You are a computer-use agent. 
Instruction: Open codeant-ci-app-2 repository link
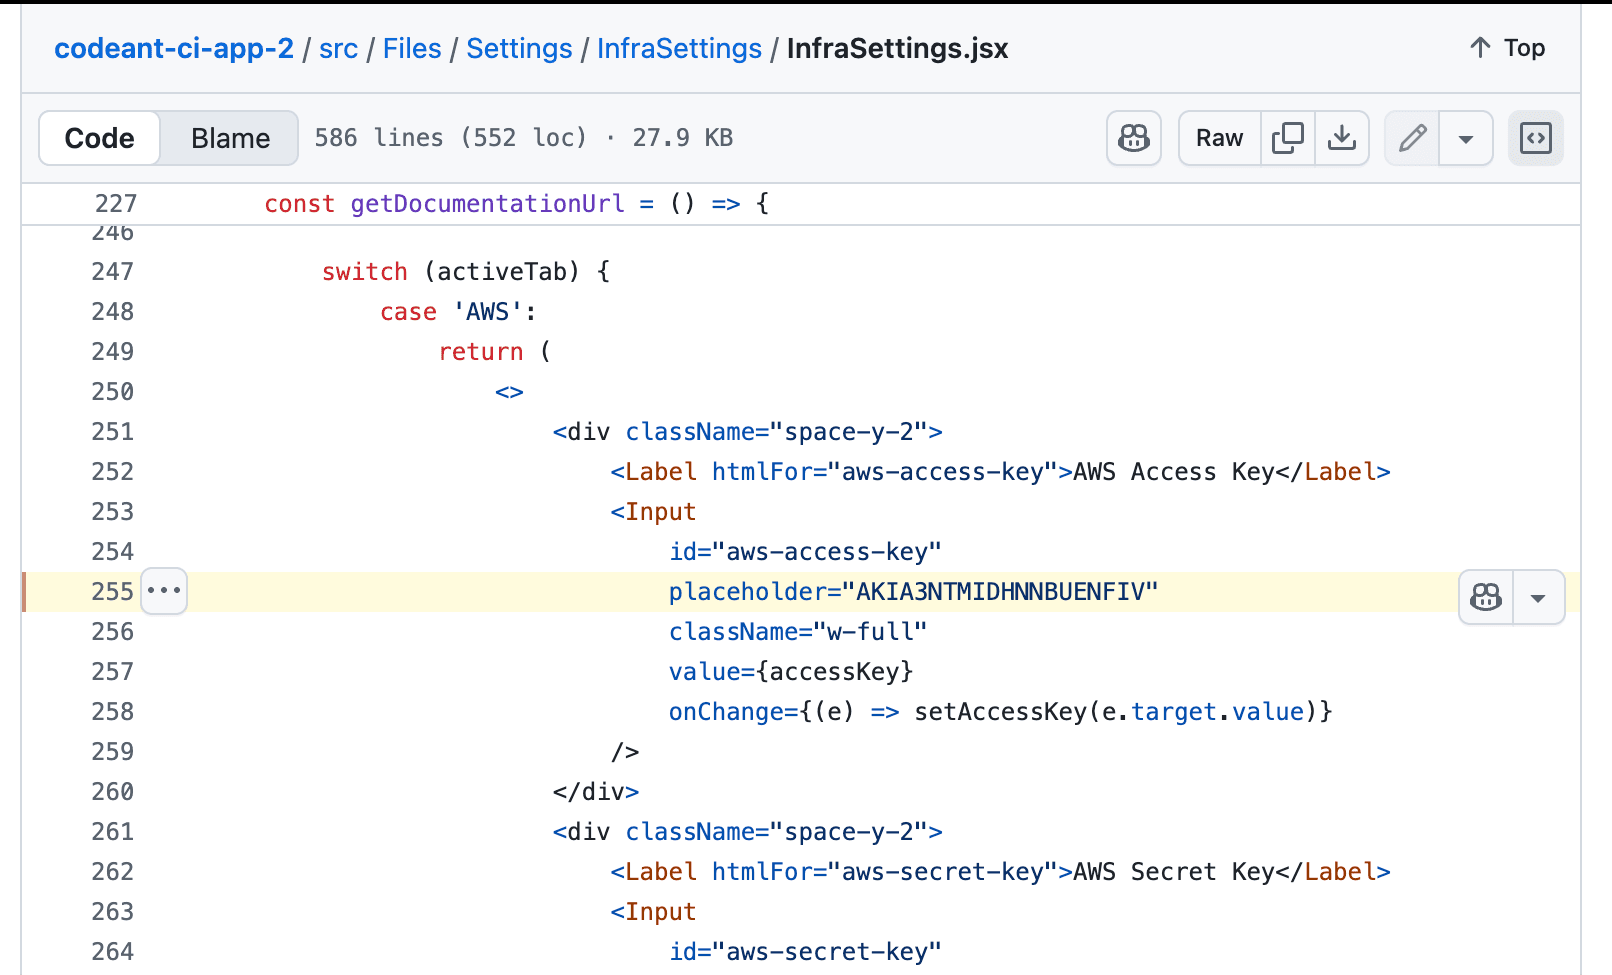click(x=174, y=48)
